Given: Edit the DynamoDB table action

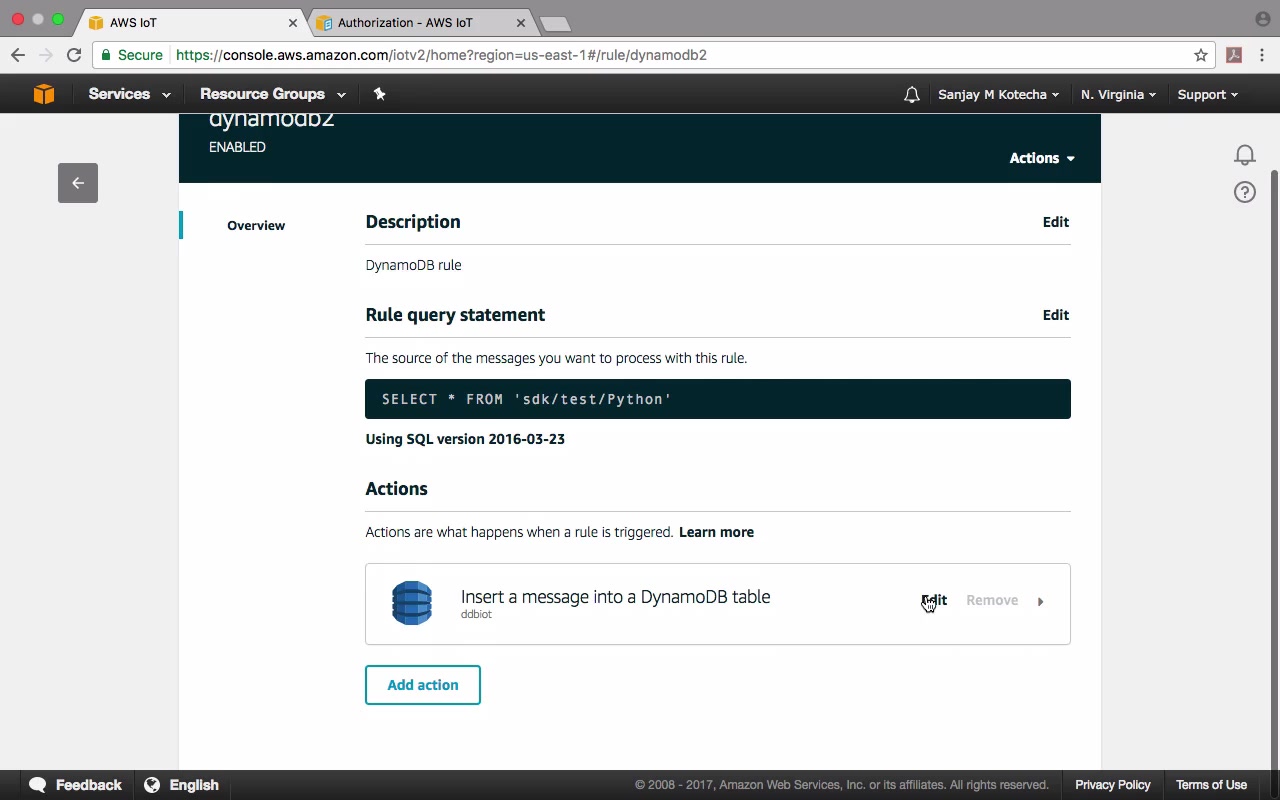Looking at the screenshot, I should (x=934, y=600).
